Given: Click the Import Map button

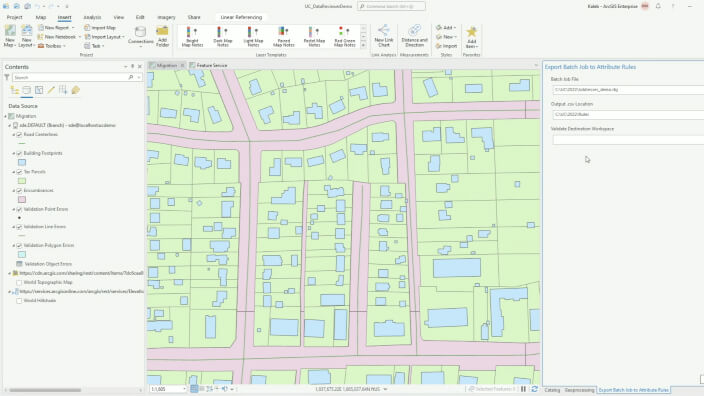Looking at the screenshot, I should (100, 28).
